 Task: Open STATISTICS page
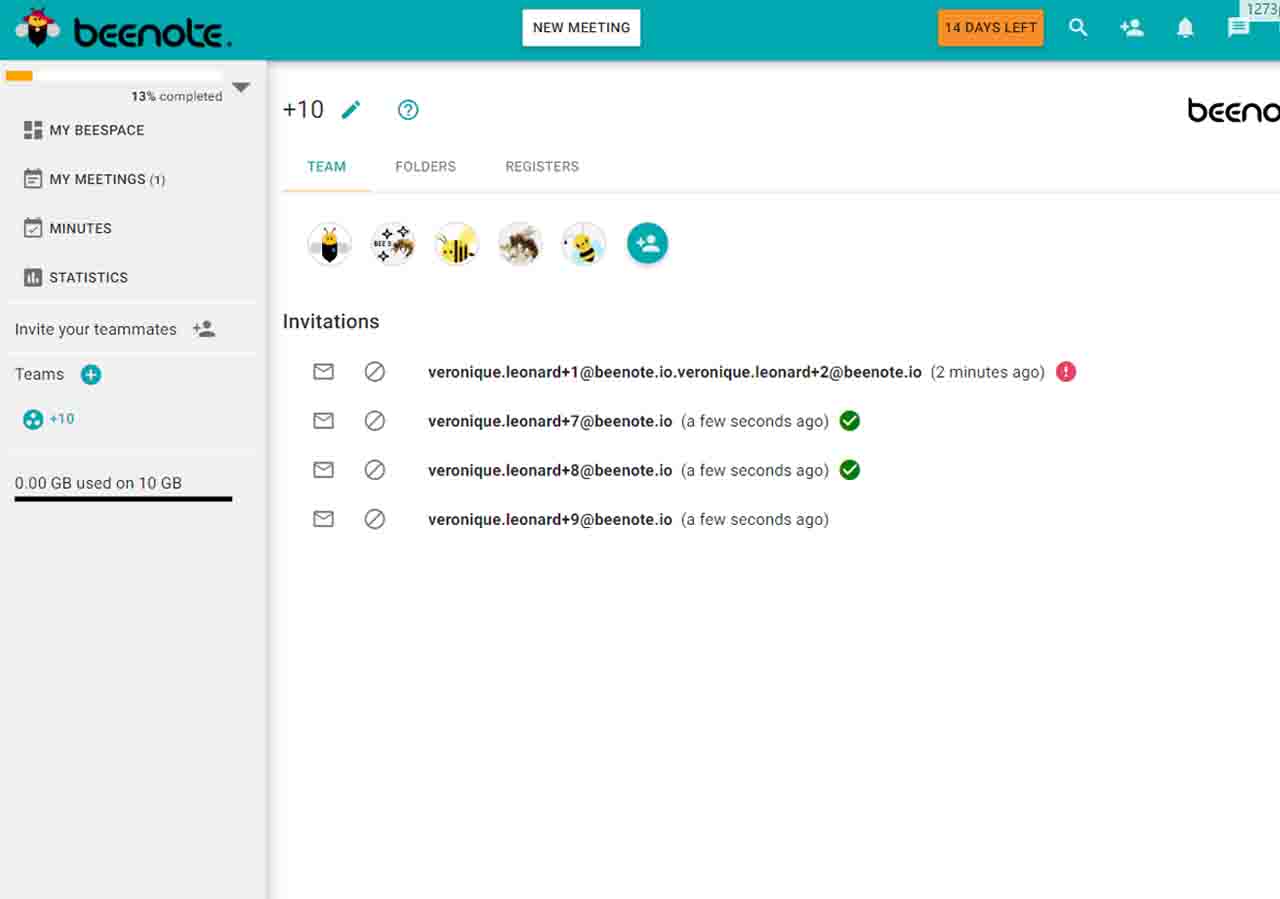[75, 277]
